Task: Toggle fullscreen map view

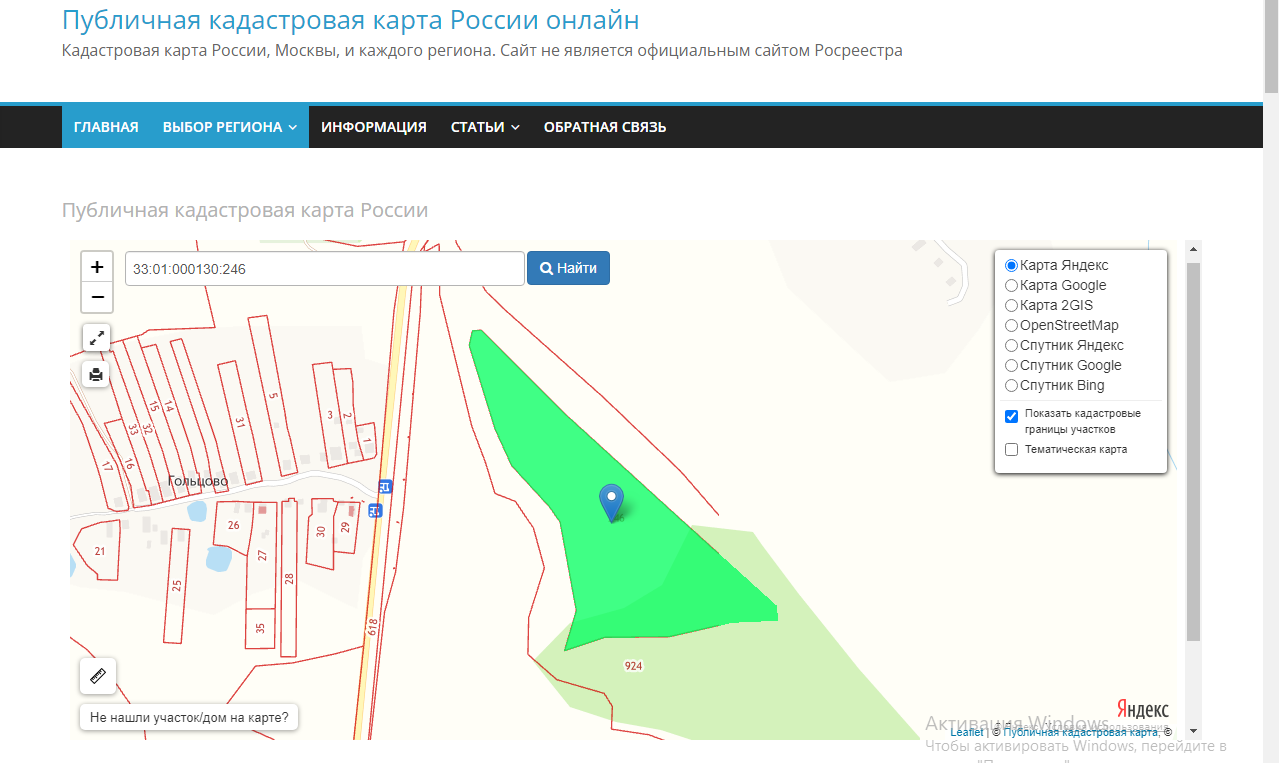Action: click(x=96, y=337)
